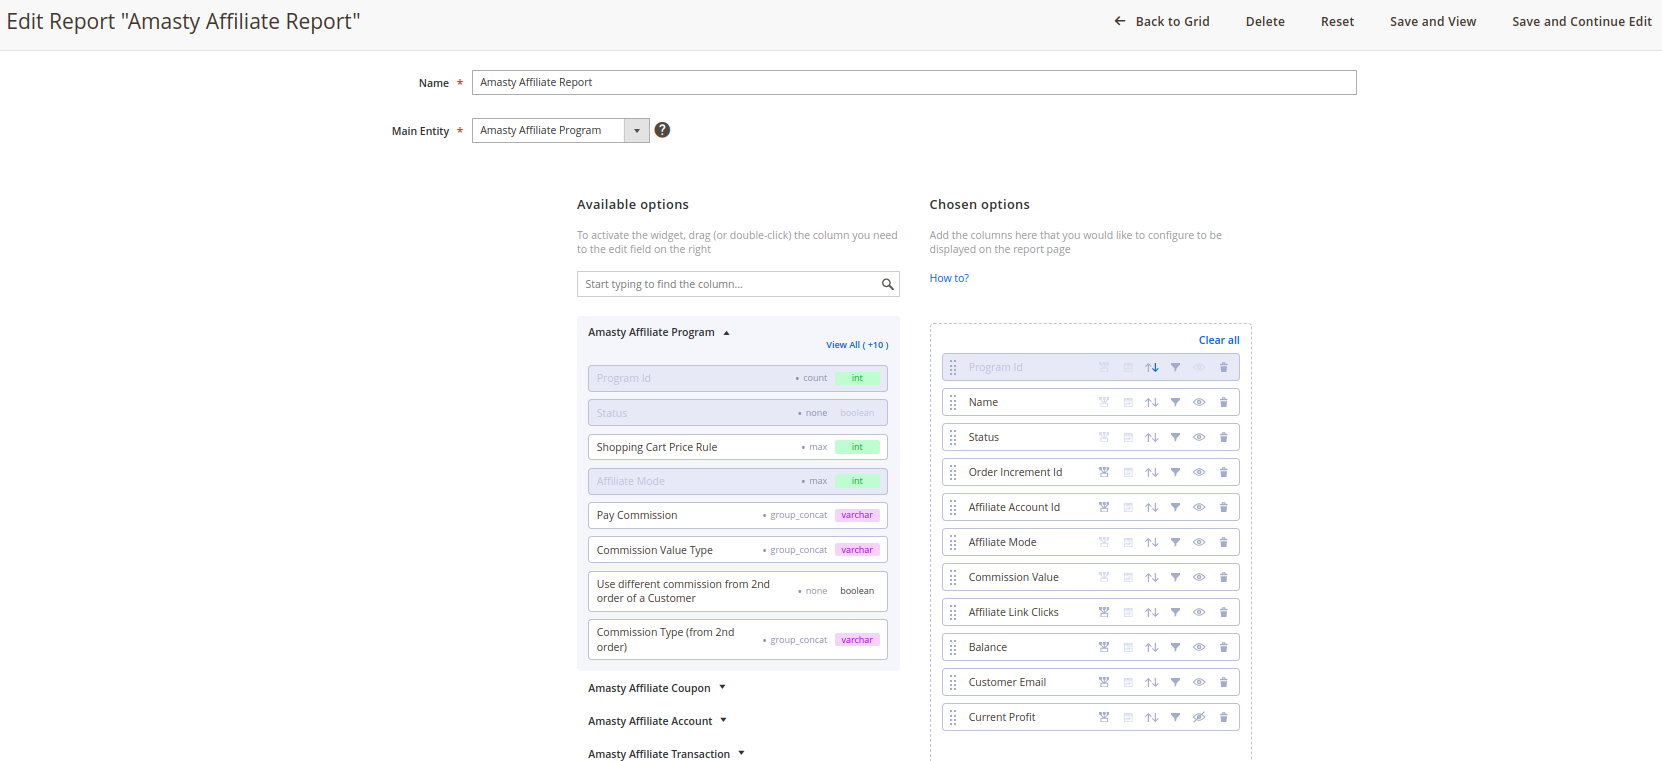Expand the Amasty Affiliate Transaction group
Screen dimensions: 1662x761
(666, 754)
